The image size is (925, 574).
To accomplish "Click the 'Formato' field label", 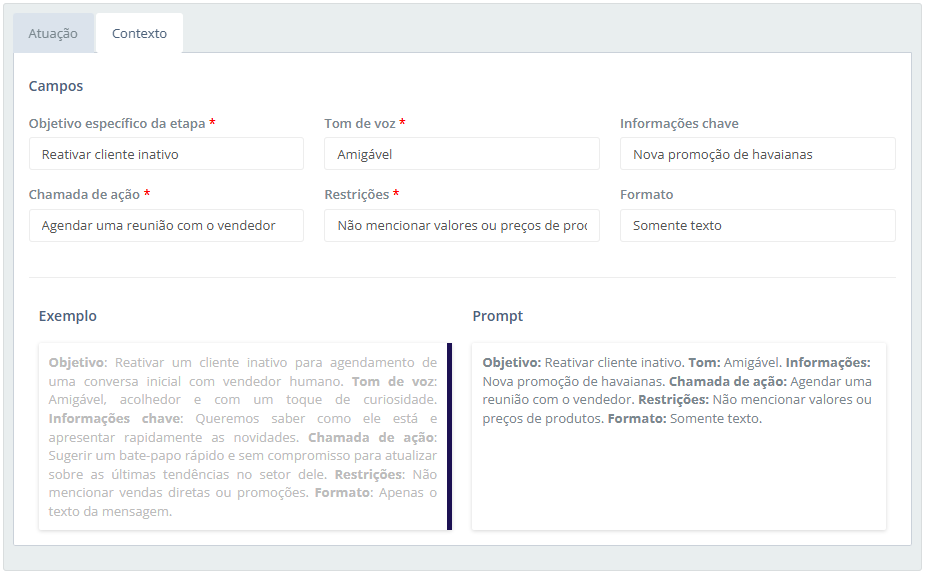I will [646, 194].
